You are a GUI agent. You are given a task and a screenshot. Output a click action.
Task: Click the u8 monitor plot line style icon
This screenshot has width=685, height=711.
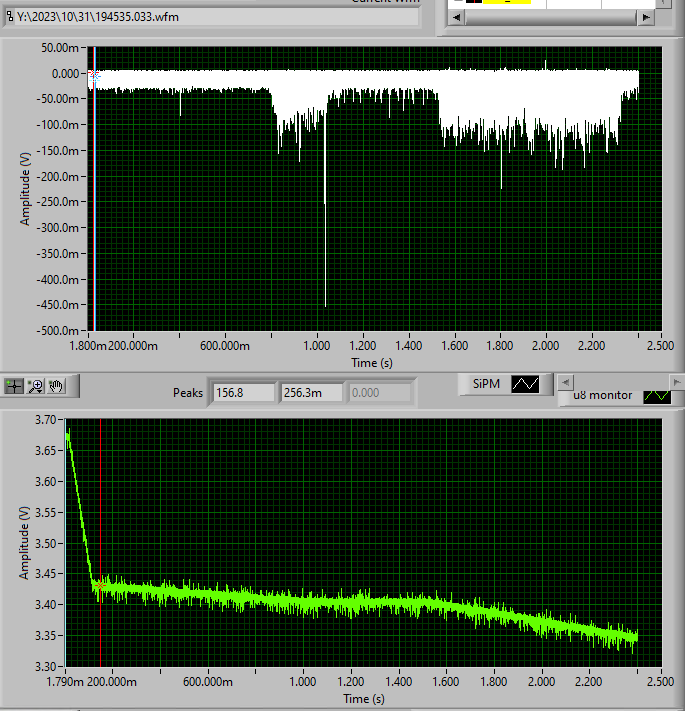pyautogui.click(x=657, y=396)
